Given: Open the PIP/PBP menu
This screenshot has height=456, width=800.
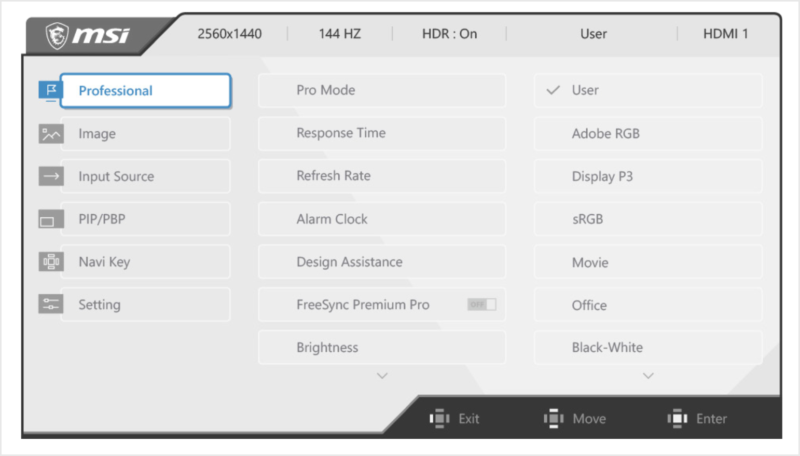Looking at the screenshot, I should tap(145, 219).
